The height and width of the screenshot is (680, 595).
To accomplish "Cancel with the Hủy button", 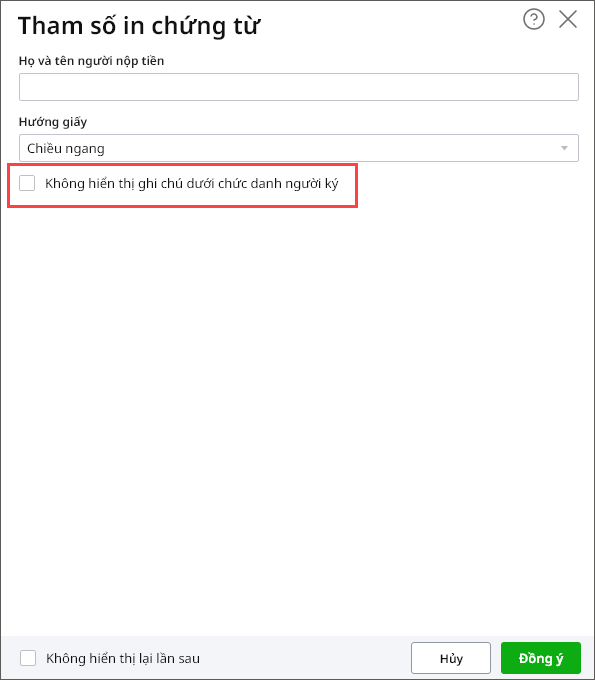I will point(451,658).
